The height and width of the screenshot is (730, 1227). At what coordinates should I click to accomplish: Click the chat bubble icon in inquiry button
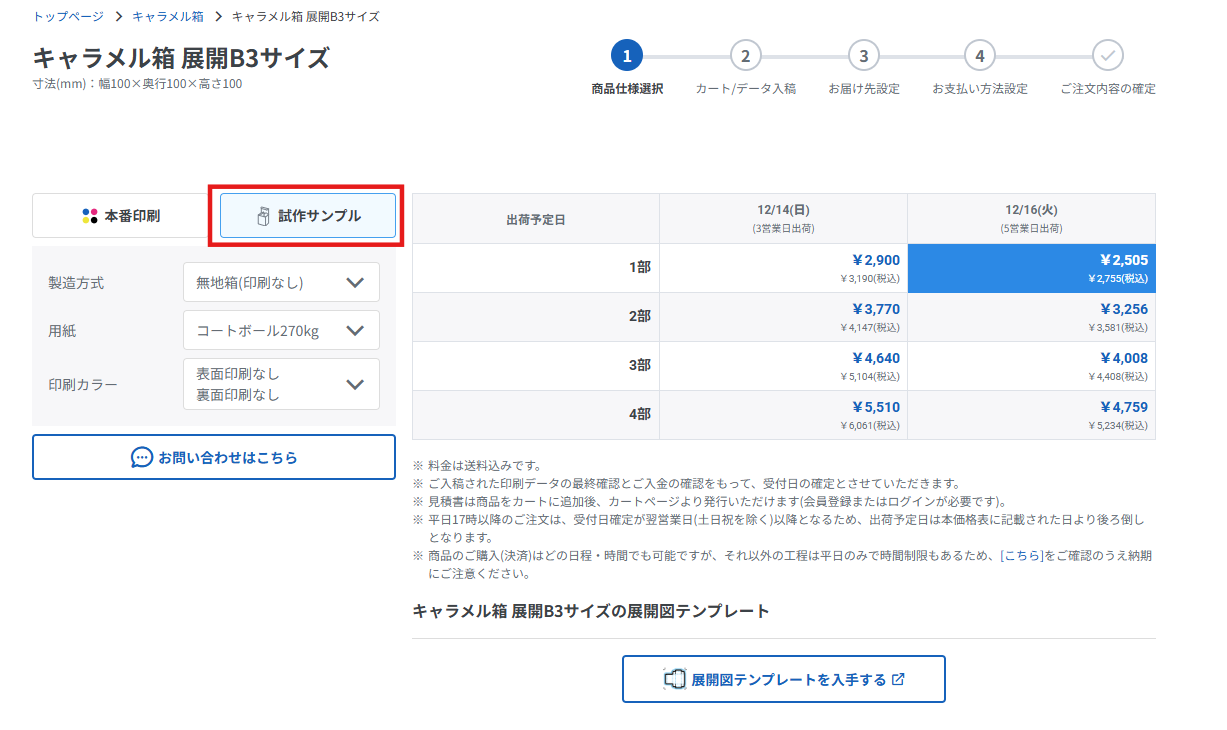(x=142, y=458)
